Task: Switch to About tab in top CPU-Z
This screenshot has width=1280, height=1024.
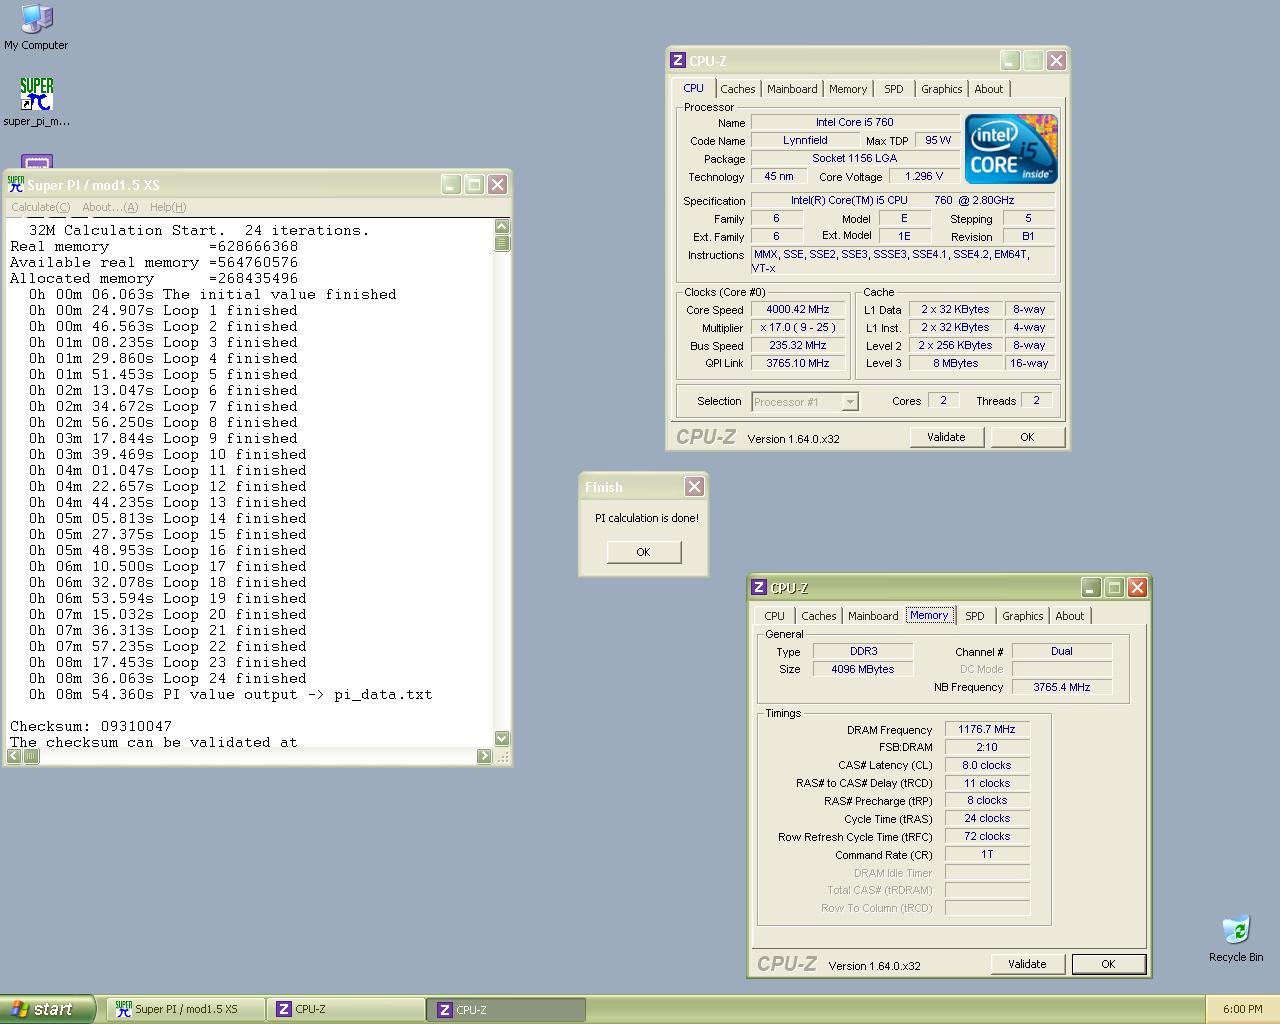Action: (989, 89)
